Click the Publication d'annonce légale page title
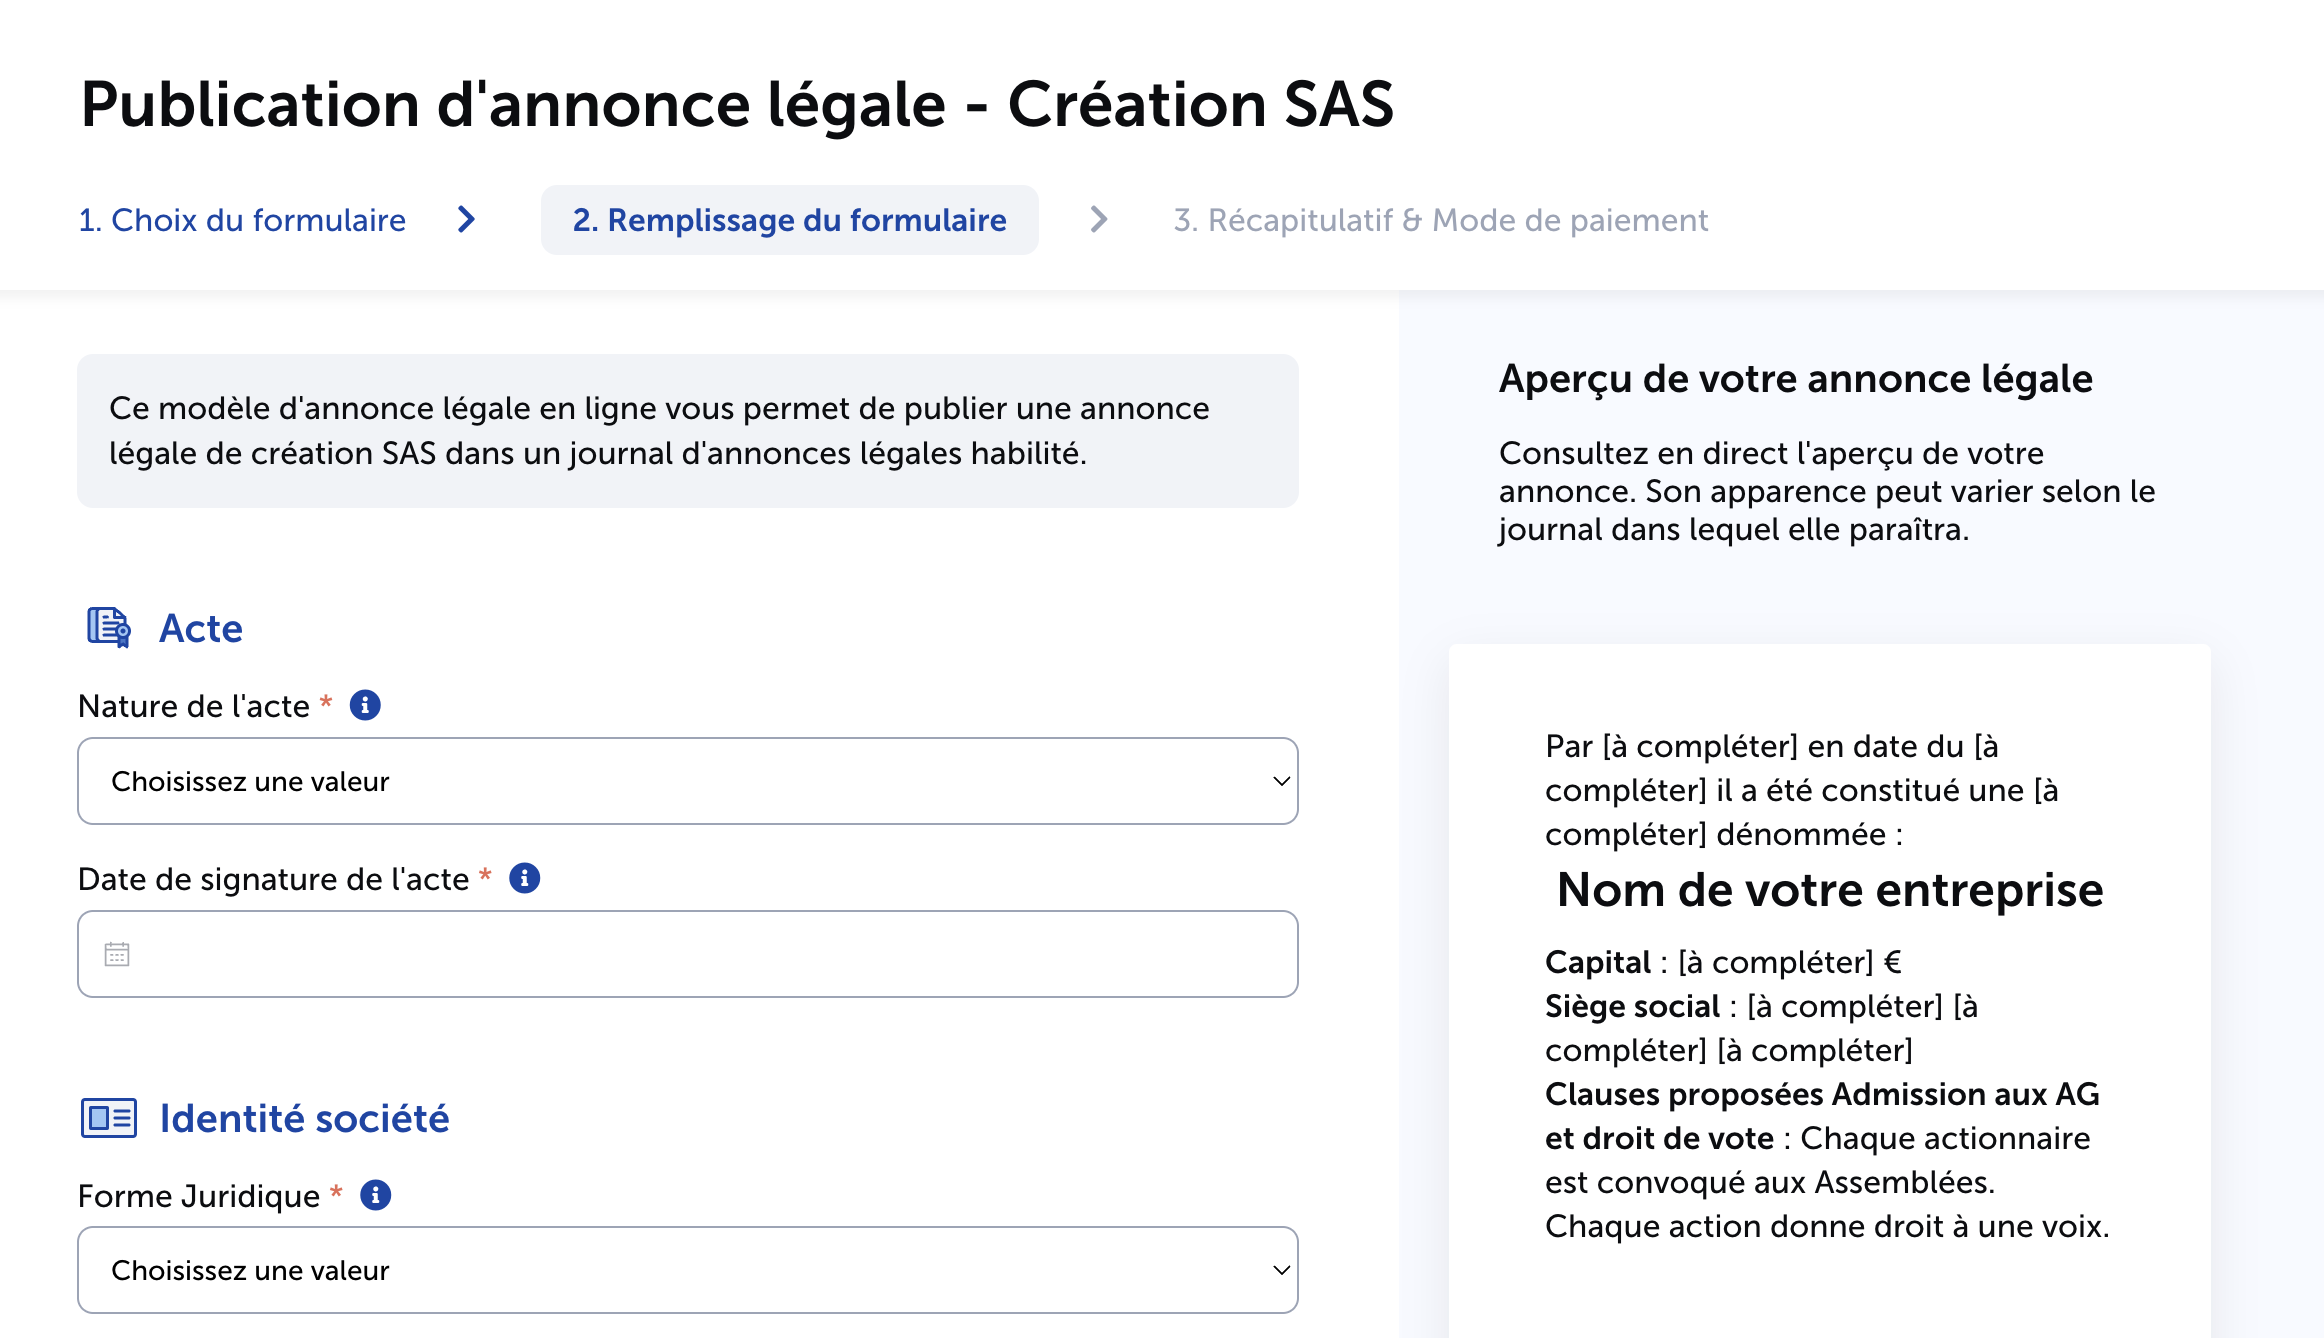Image resolution: width=2324 pixels, height=1338 pixels. pyautogui.click(x=737, y=104)
